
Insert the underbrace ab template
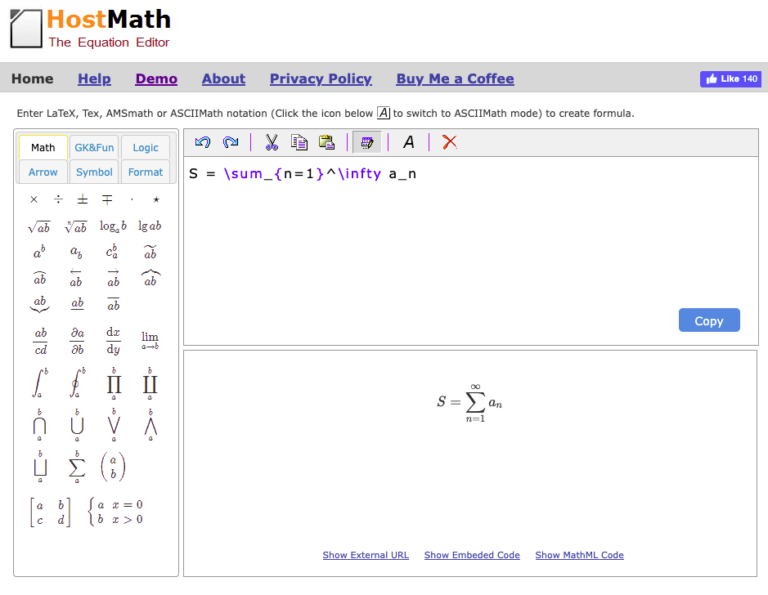coord(40,304)
